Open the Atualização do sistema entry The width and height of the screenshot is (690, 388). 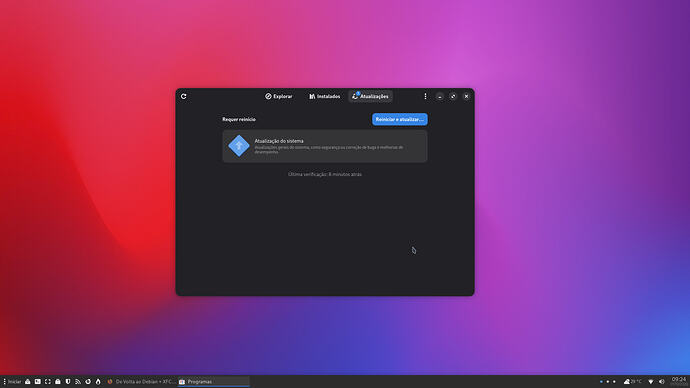(x=325, y=146)
